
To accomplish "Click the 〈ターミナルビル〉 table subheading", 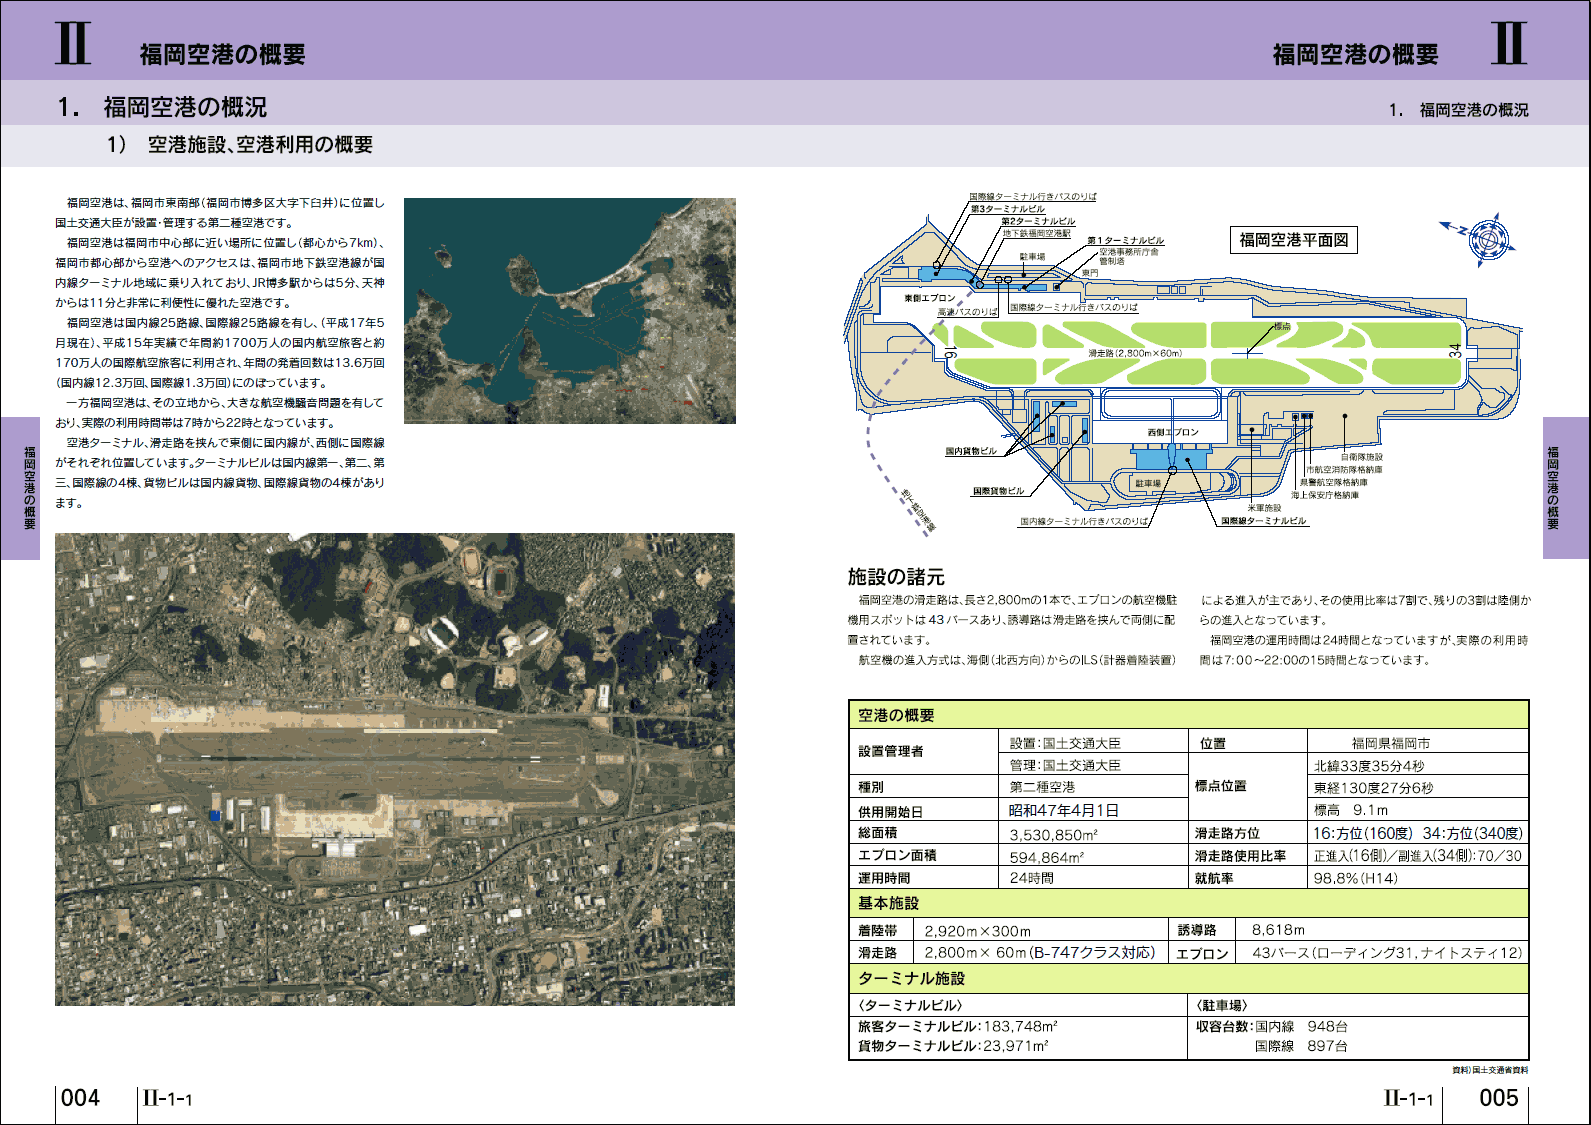I will tap(910, 1006).
